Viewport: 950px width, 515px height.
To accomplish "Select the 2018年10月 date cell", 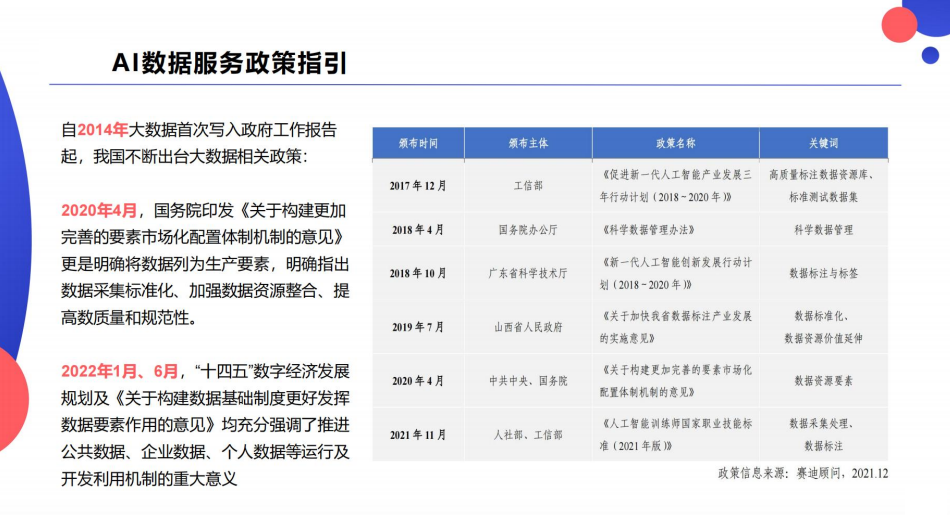I will point(418,273).
